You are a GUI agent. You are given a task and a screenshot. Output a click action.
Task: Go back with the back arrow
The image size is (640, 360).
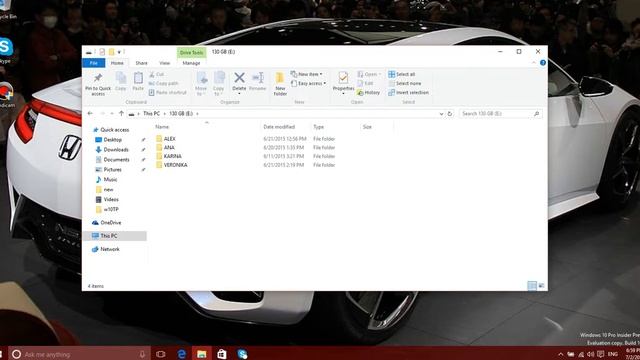90,113
